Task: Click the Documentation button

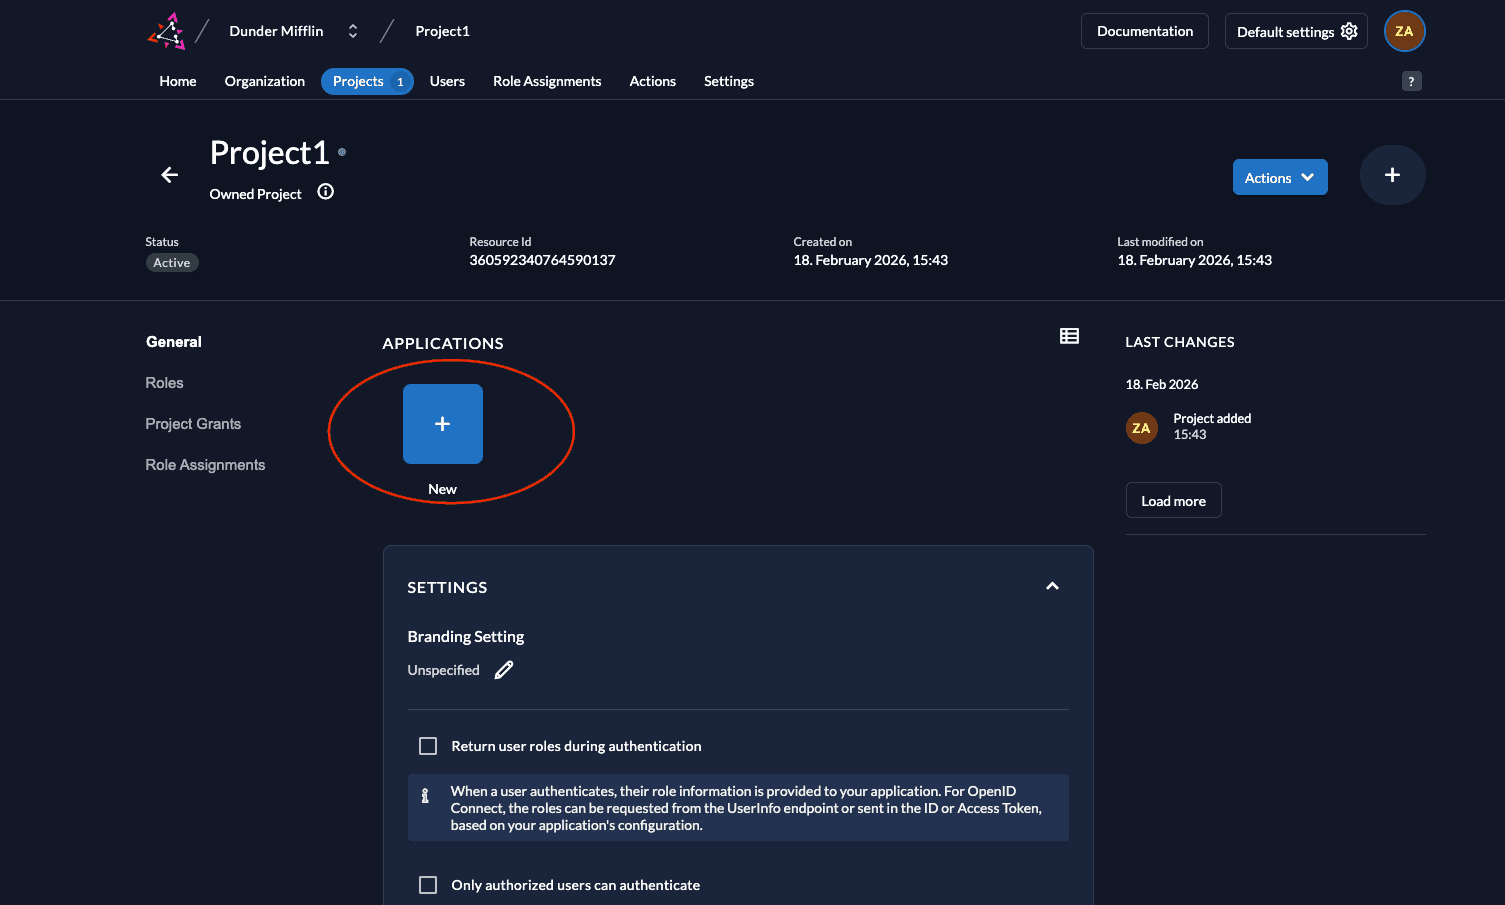Action: point(1144,31)
